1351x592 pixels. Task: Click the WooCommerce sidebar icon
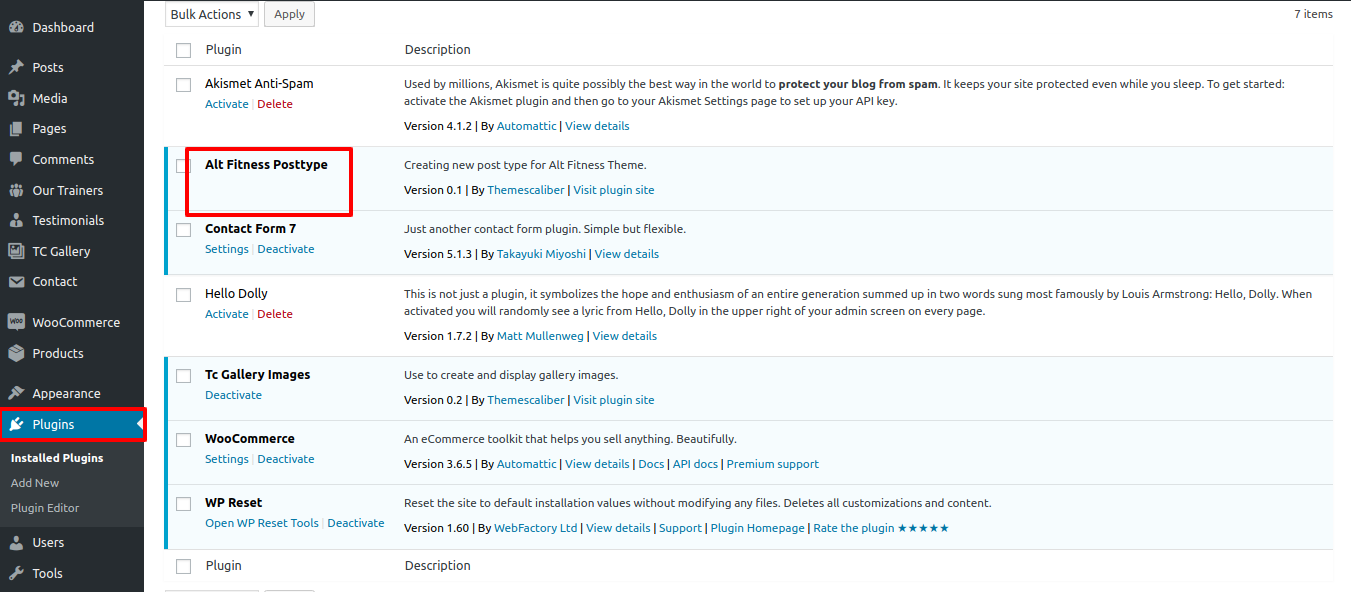16,322
